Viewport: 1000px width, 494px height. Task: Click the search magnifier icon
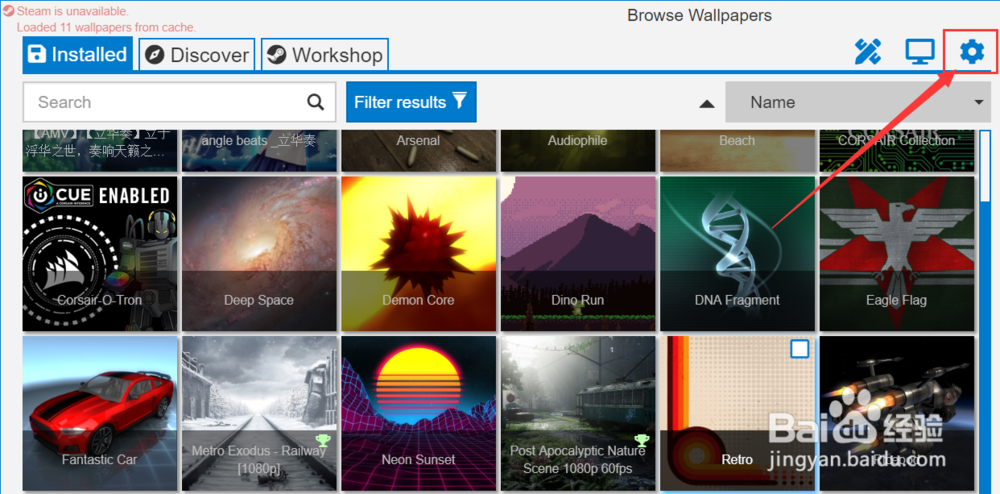tap(316, 102)
